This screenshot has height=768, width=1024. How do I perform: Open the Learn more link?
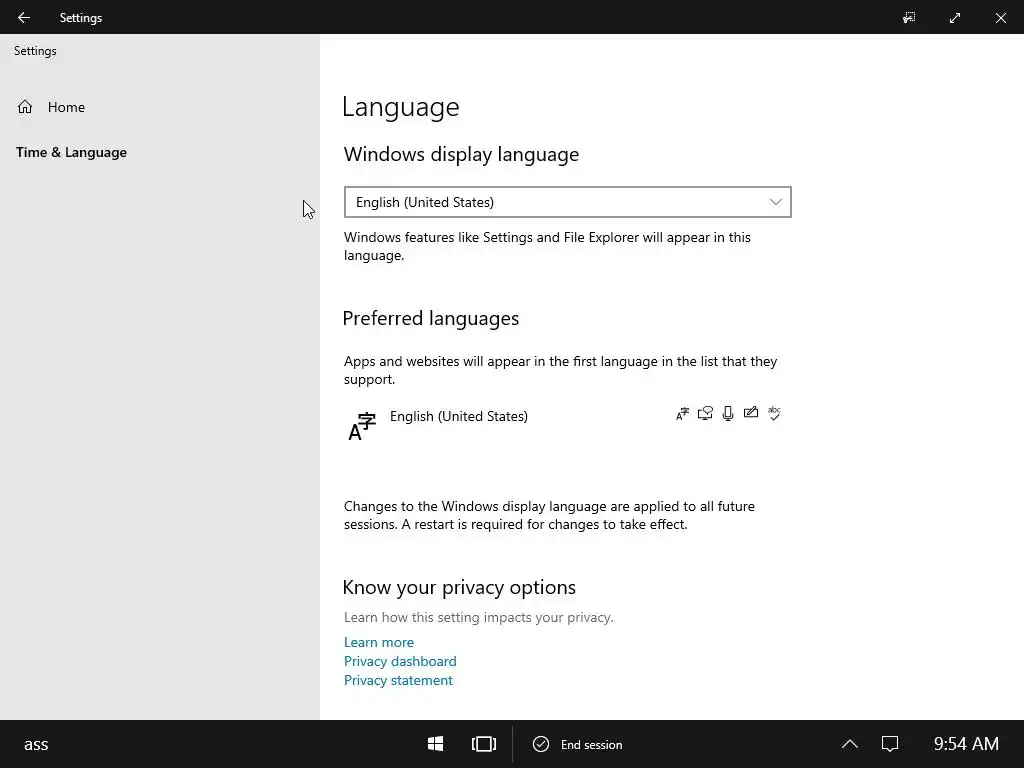[x=379, y=642]
